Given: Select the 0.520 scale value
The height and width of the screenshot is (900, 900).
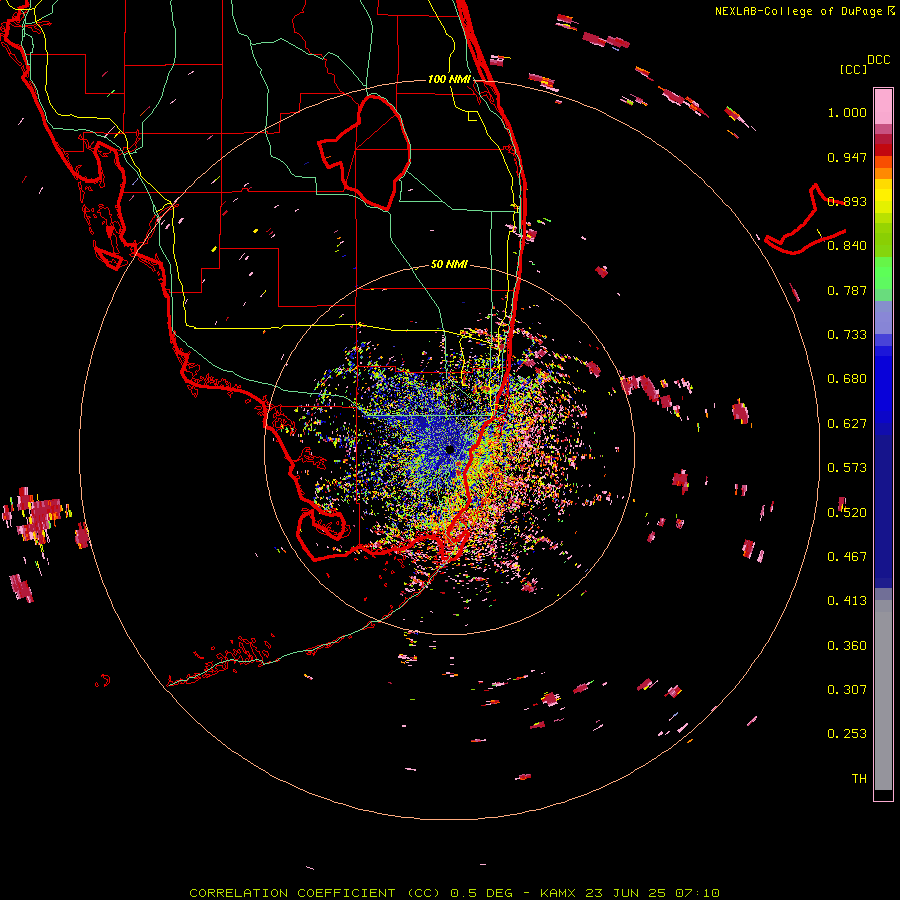Looking at the screenshot, I should coord(847,513).
